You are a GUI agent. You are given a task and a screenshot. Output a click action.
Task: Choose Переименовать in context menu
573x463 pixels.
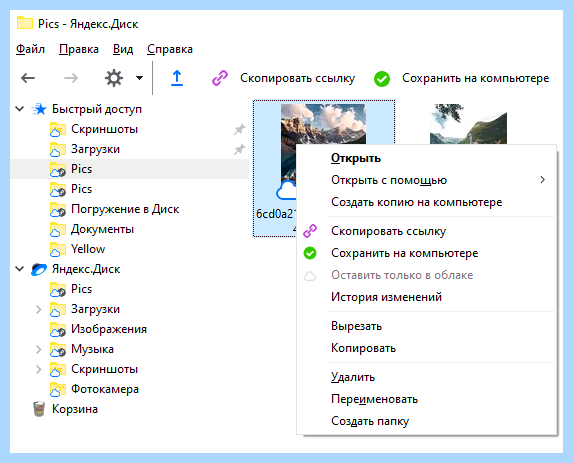tap(374, 399)
